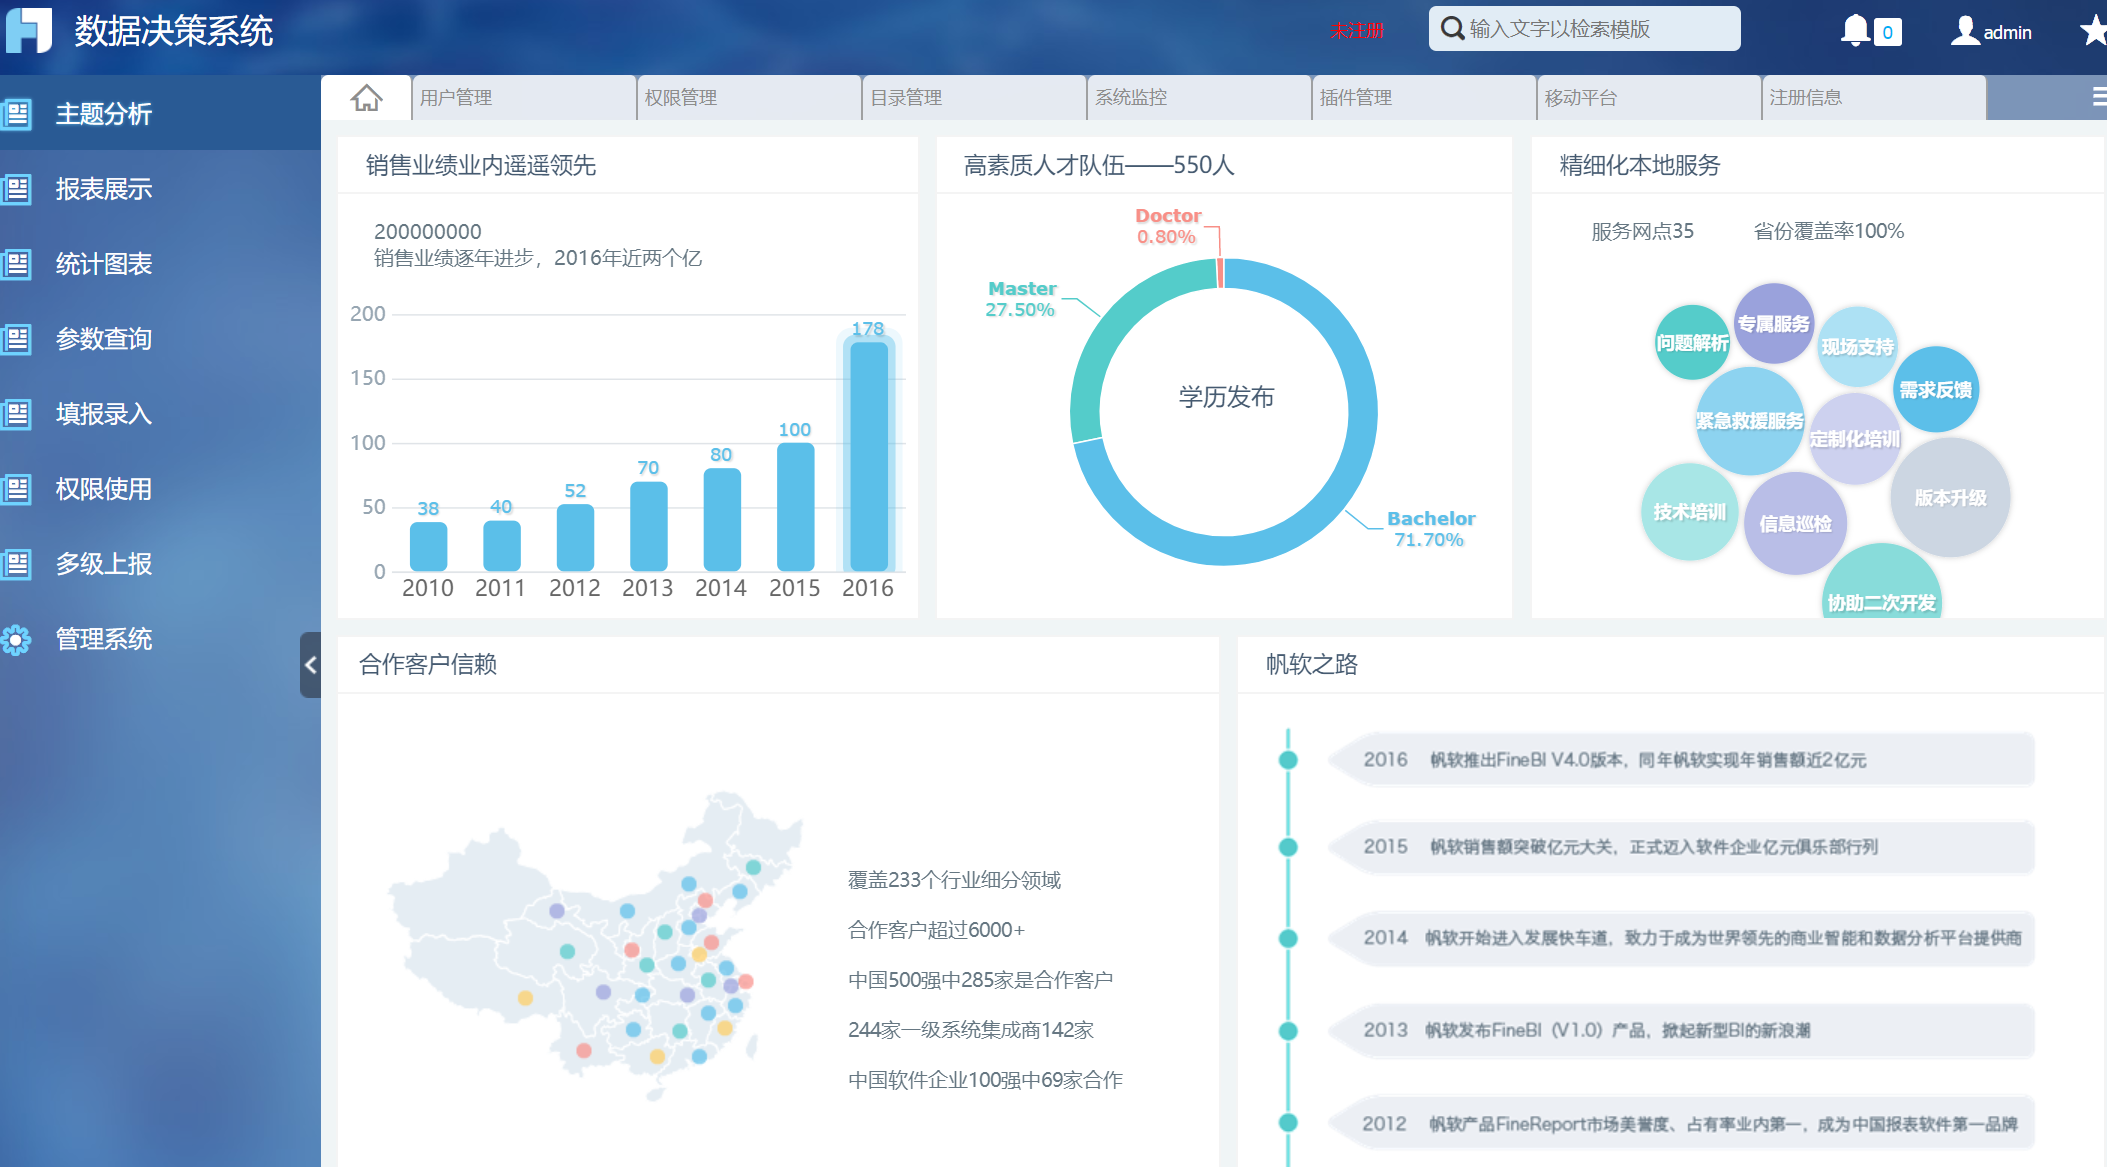Expand the 统计图表 sidebar entry
Image resolution: width=2107 pixels, height=1167 pixels.
pos(160,264)
